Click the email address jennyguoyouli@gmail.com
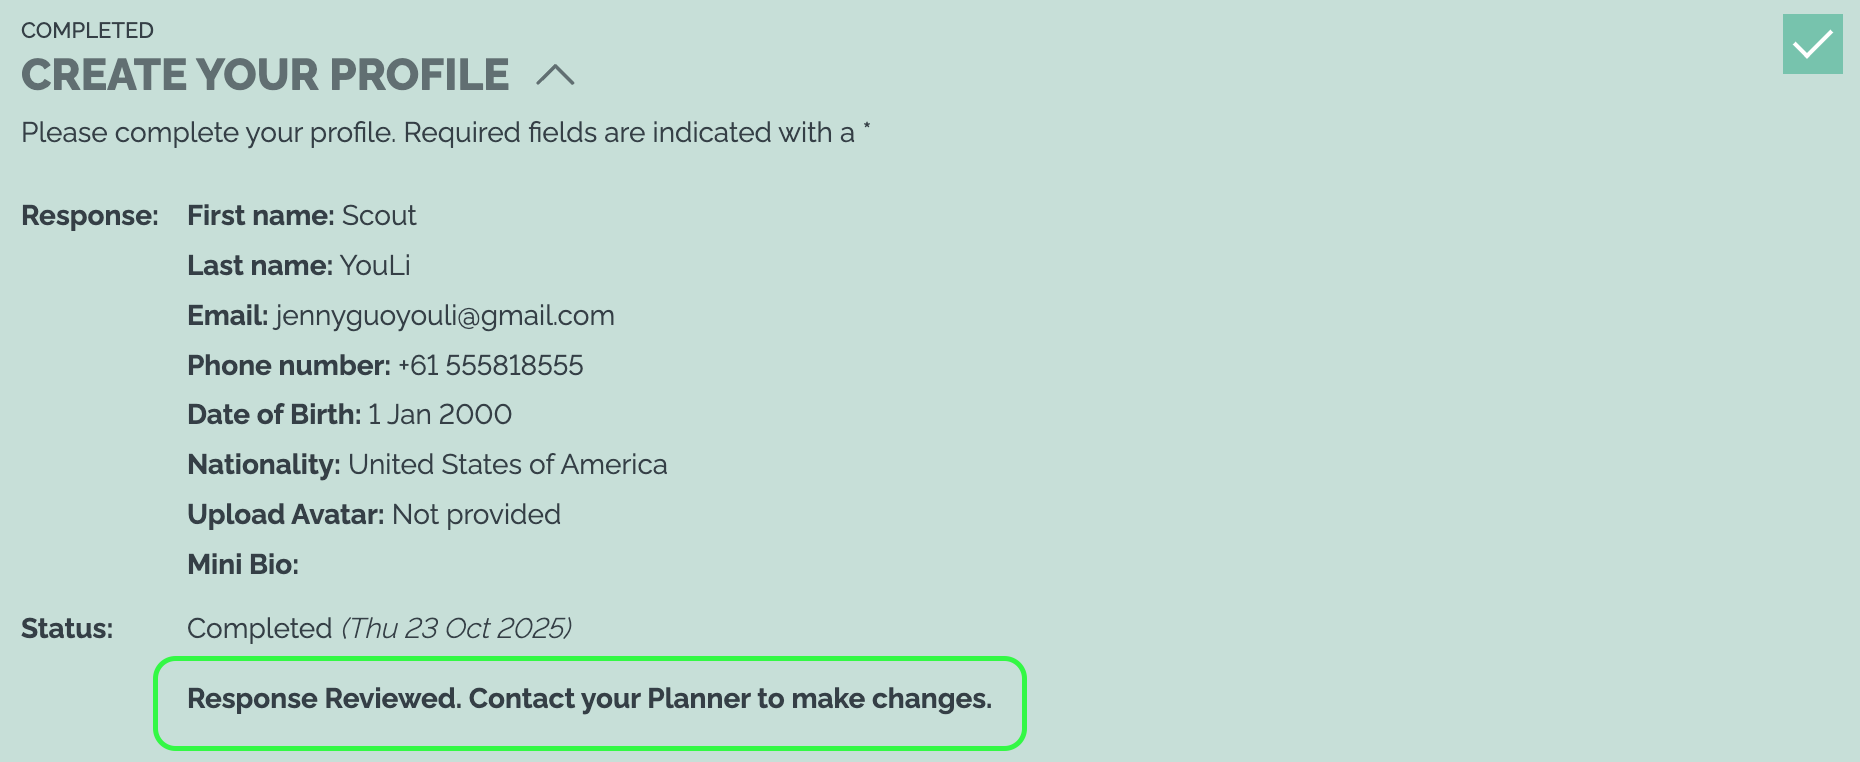 445,315
